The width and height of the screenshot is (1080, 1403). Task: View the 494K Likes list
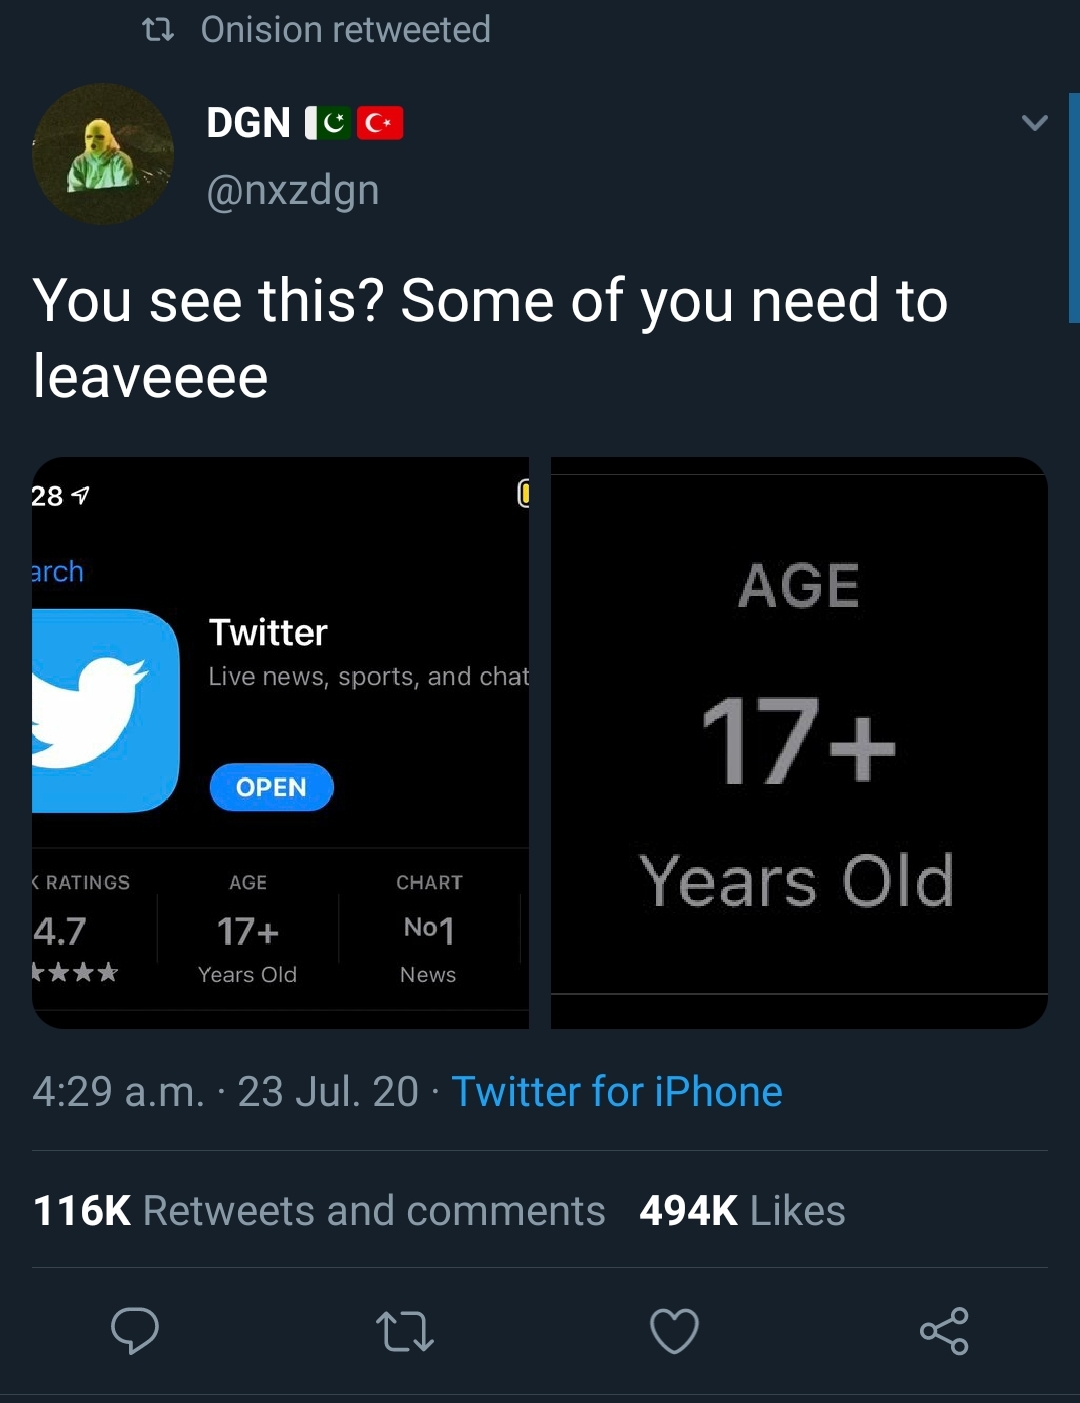[742, 1210]
